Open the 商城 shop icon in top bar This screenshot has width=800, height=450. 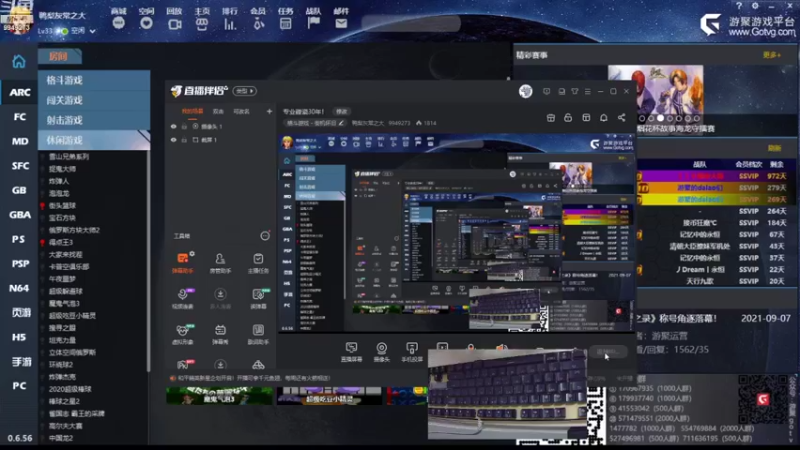click(118, 23)
